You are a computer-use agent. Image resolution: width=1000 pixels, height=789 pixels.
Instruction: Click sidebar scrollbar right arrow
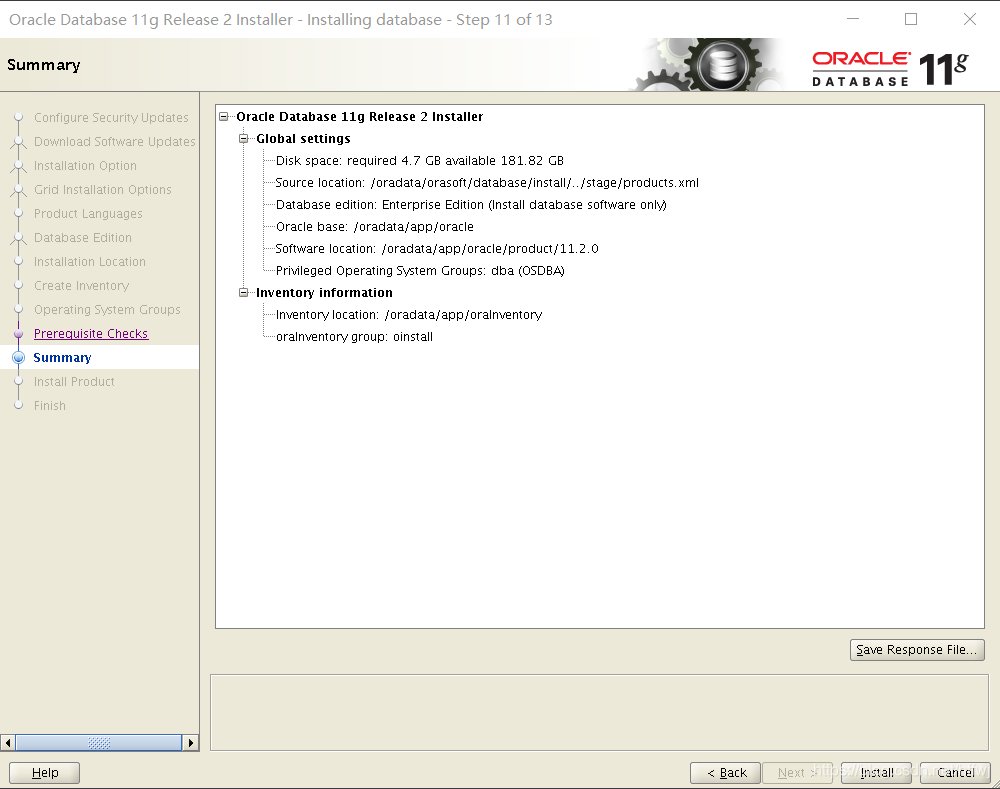(x=190, y=742)
